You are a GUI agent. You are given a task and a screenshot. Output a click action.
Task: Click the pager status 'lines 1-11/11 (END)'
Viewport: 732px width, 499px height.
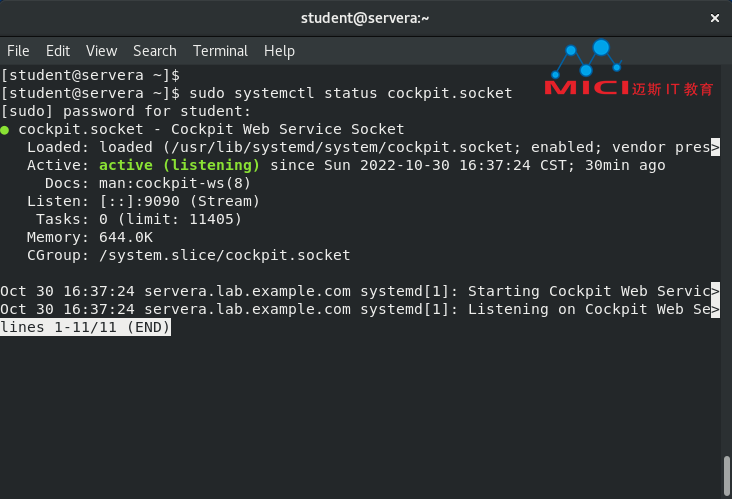85,327
